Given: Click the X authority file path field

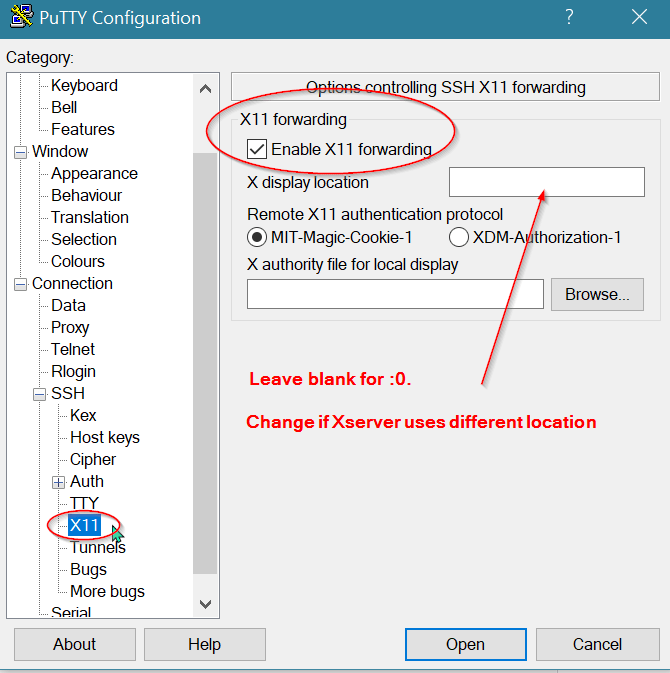Looking at the screenshot, I should click(395, 294).
